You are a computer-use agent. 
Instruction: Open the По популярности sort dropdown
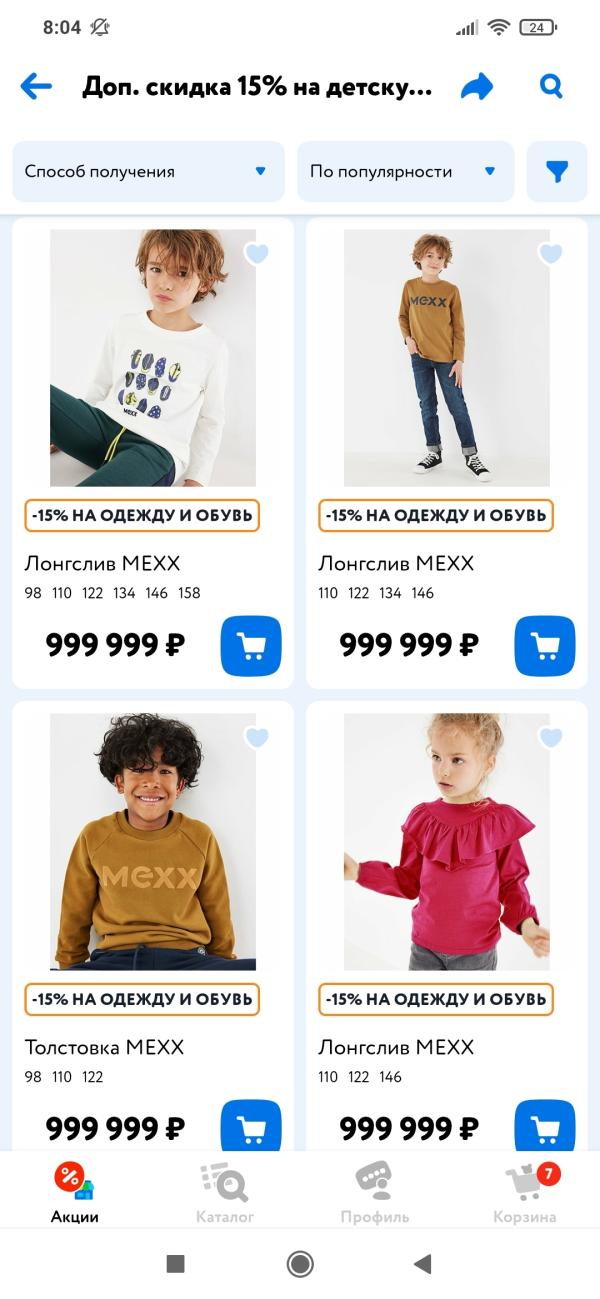tap(406, 172)
